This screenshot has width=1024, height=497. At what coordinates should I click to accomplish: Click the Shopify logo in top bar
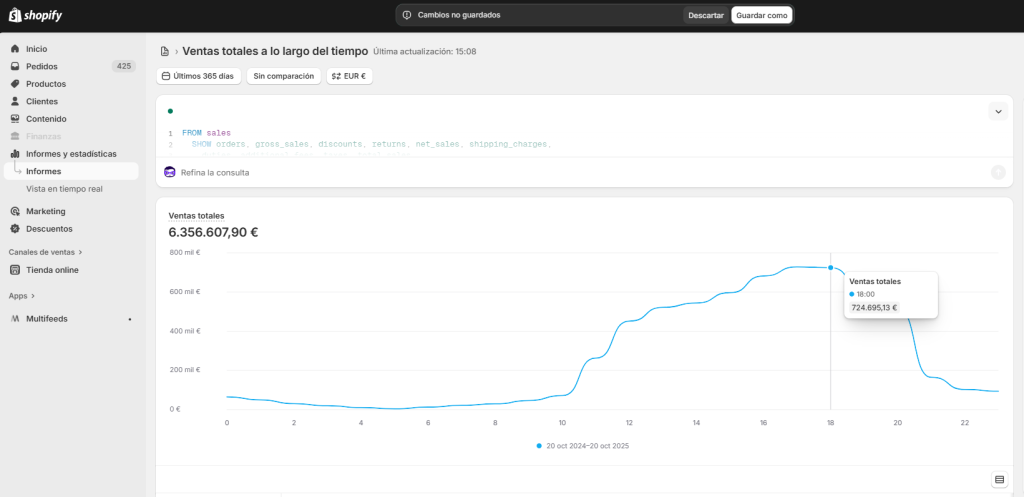[x=36, y=15]
